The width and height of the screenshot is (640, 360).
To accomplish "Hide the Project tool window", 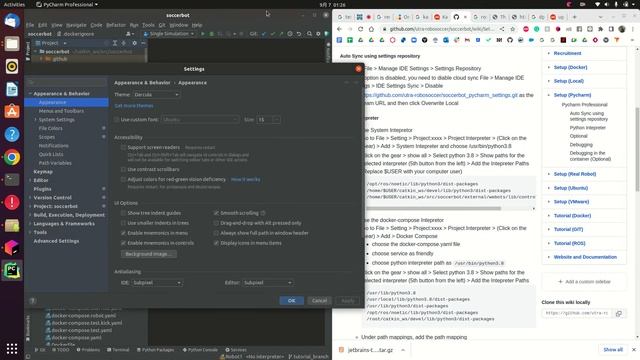I will [x=143, y=43].
